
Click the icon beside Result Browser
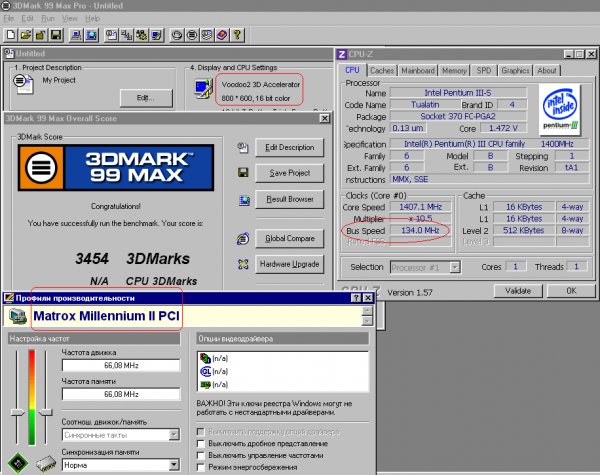pyautogui.click(x=244, y=199)
